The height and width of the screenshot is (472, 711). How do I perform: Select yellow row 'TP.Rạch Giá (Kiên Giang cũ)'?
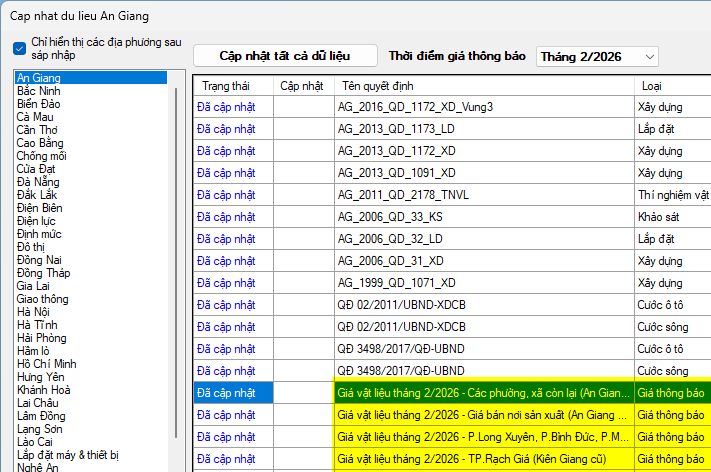pos(482,459)
